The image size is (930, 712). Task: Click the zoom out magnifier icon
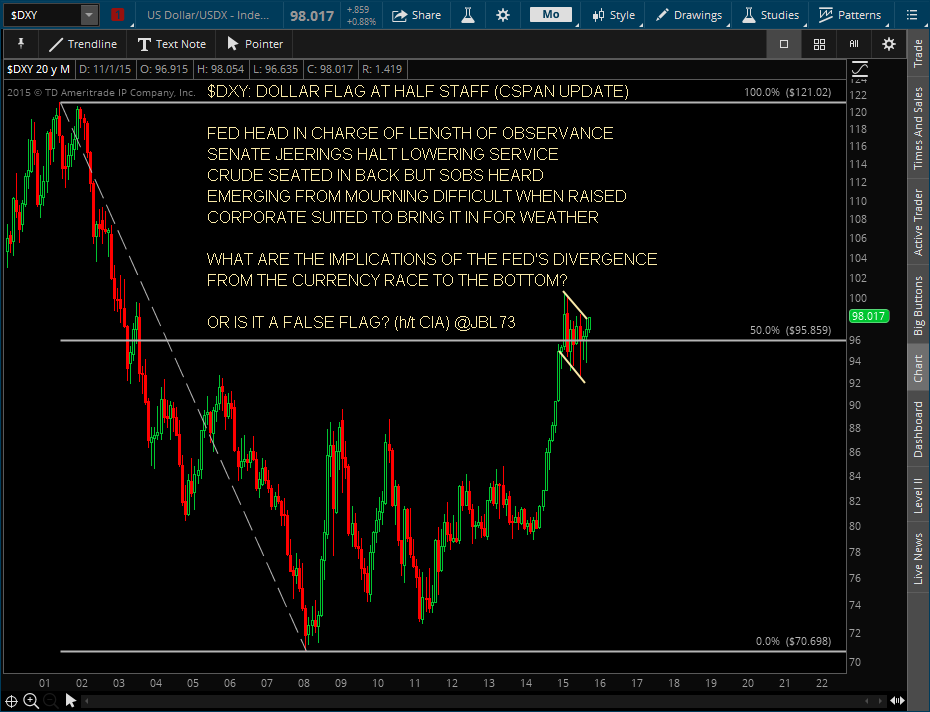point(51,701)
